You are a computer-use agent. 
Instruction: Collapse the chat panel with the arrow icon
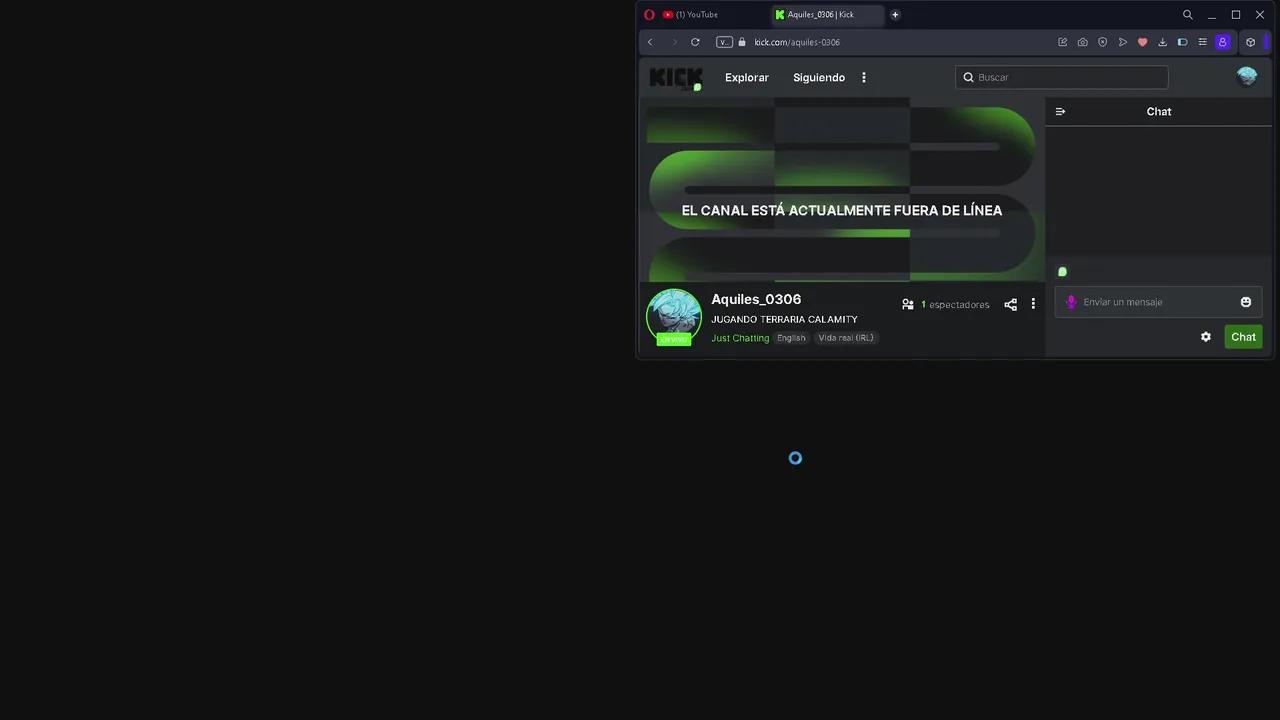click(1061, 111)
